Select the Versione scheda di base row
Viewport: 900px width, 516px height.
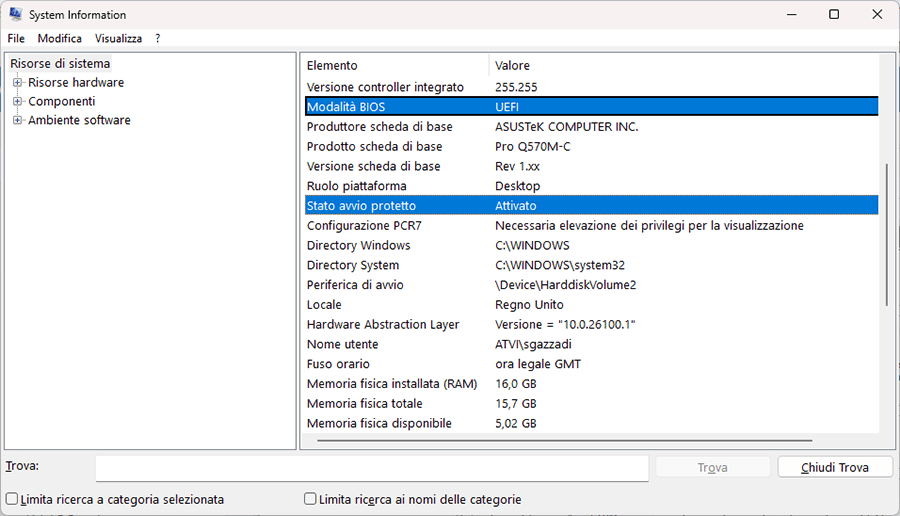click(x=591, y=166)
